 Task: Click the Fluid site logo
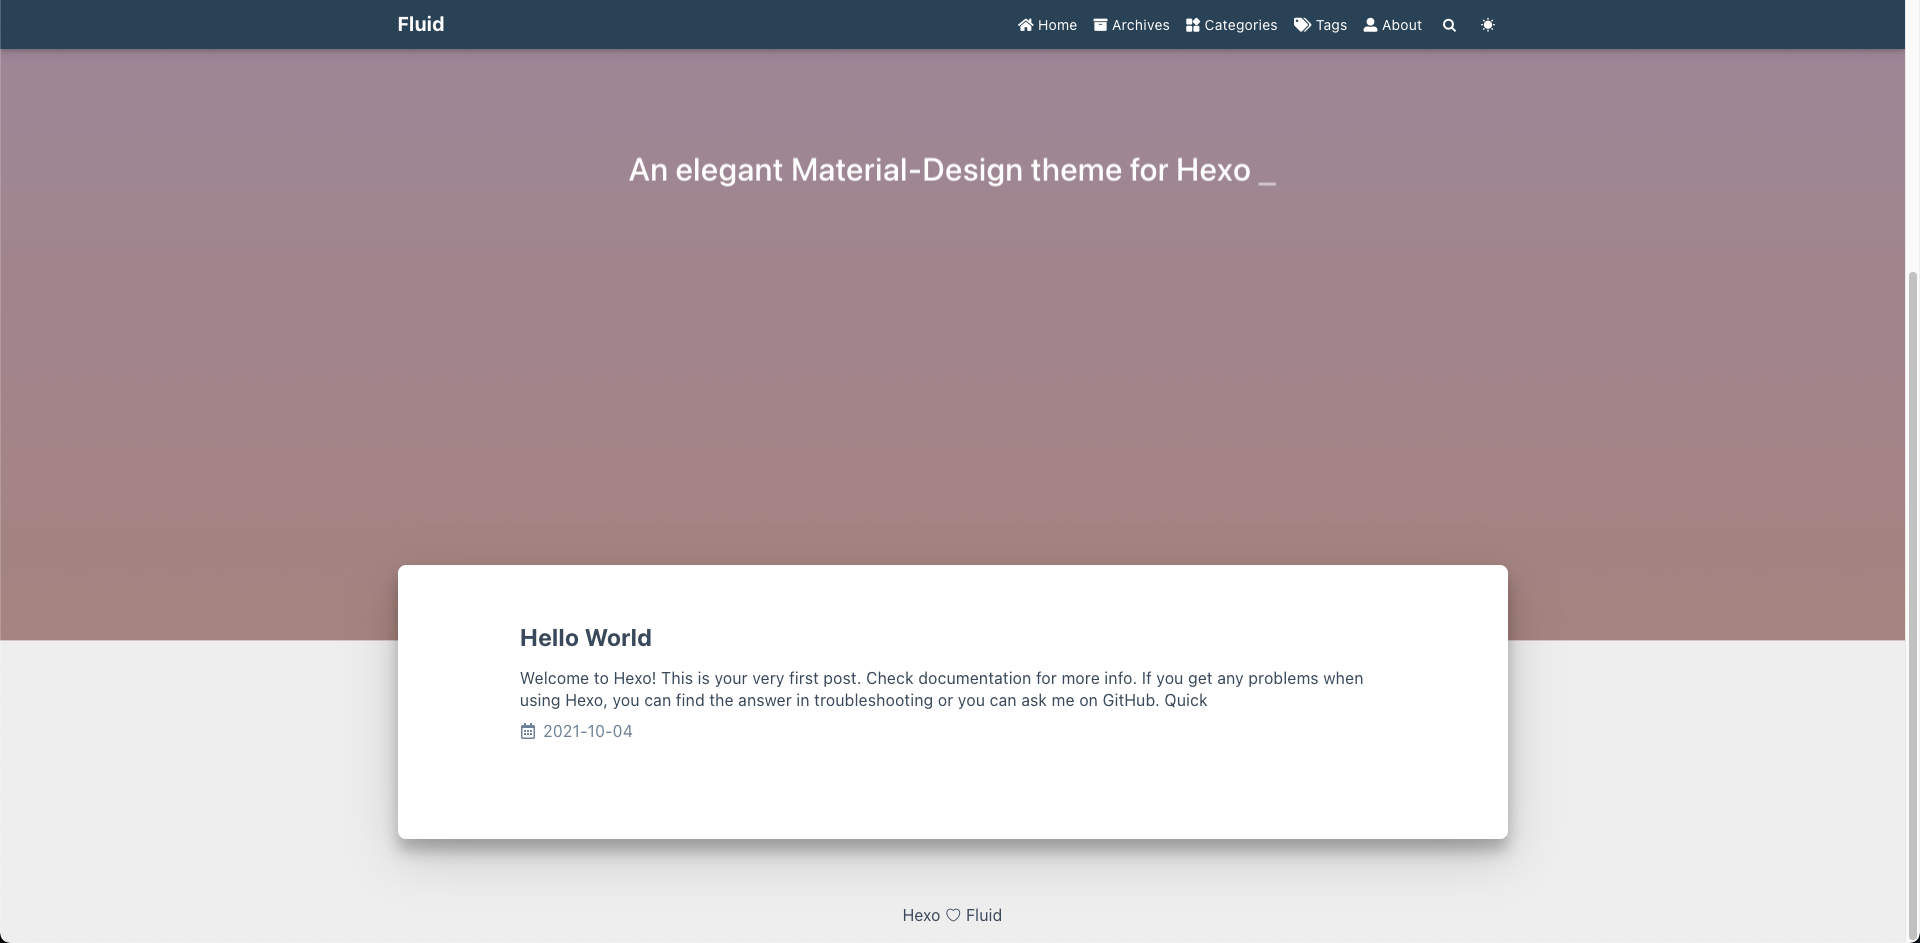pos(421,24)
